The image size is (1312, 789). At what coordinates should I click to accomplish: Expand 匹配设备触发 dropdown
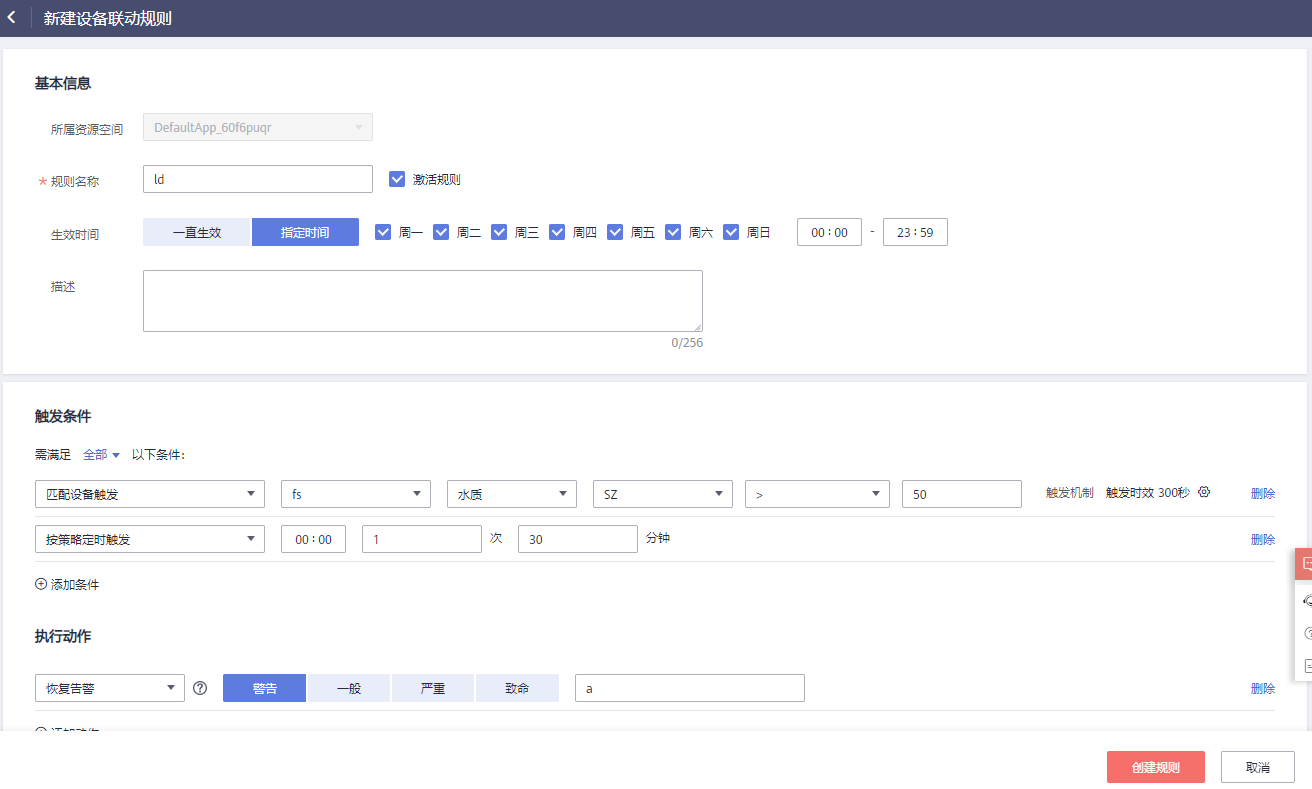[x=149, y=494]
